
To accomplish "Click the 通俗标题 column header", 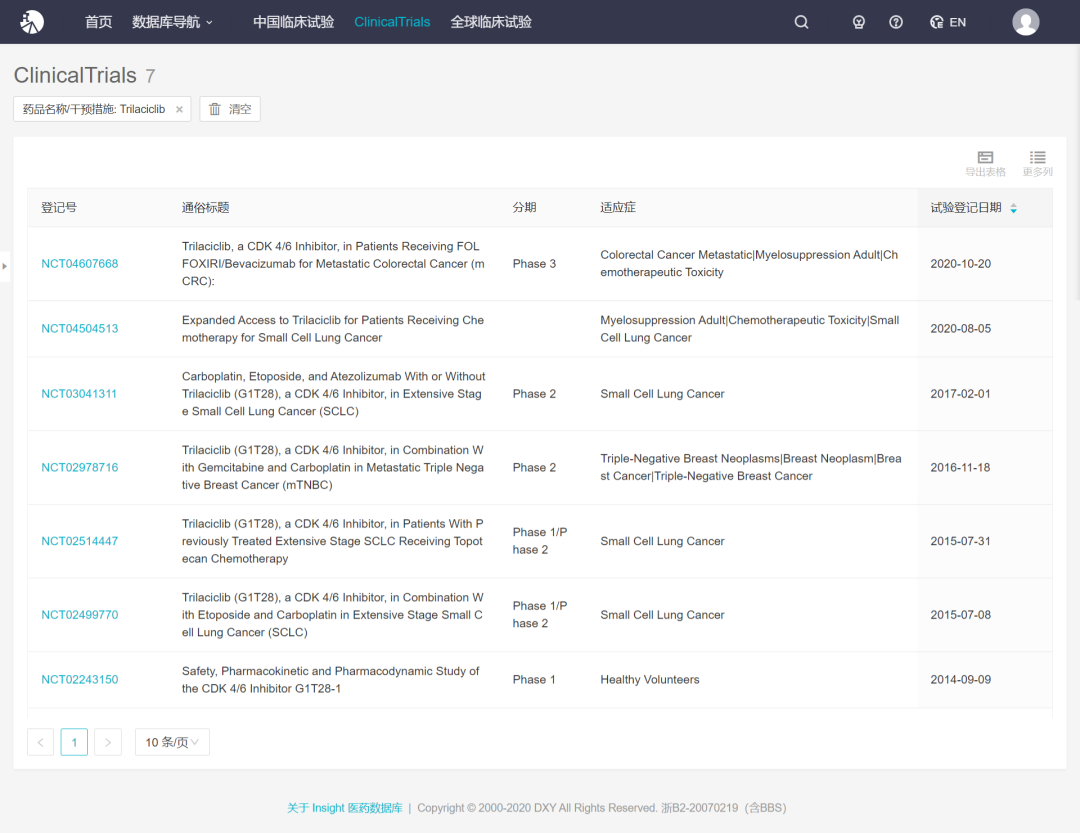I will pyautogui.click(x=205, y=208).
